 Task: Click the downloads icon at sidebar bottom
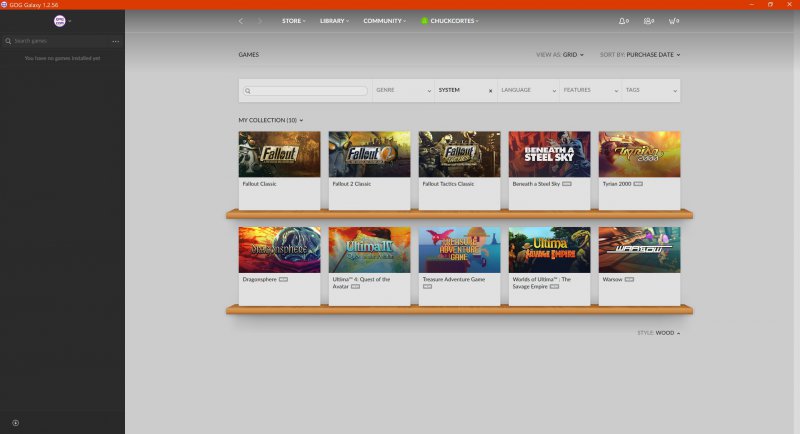pos(15,423)
